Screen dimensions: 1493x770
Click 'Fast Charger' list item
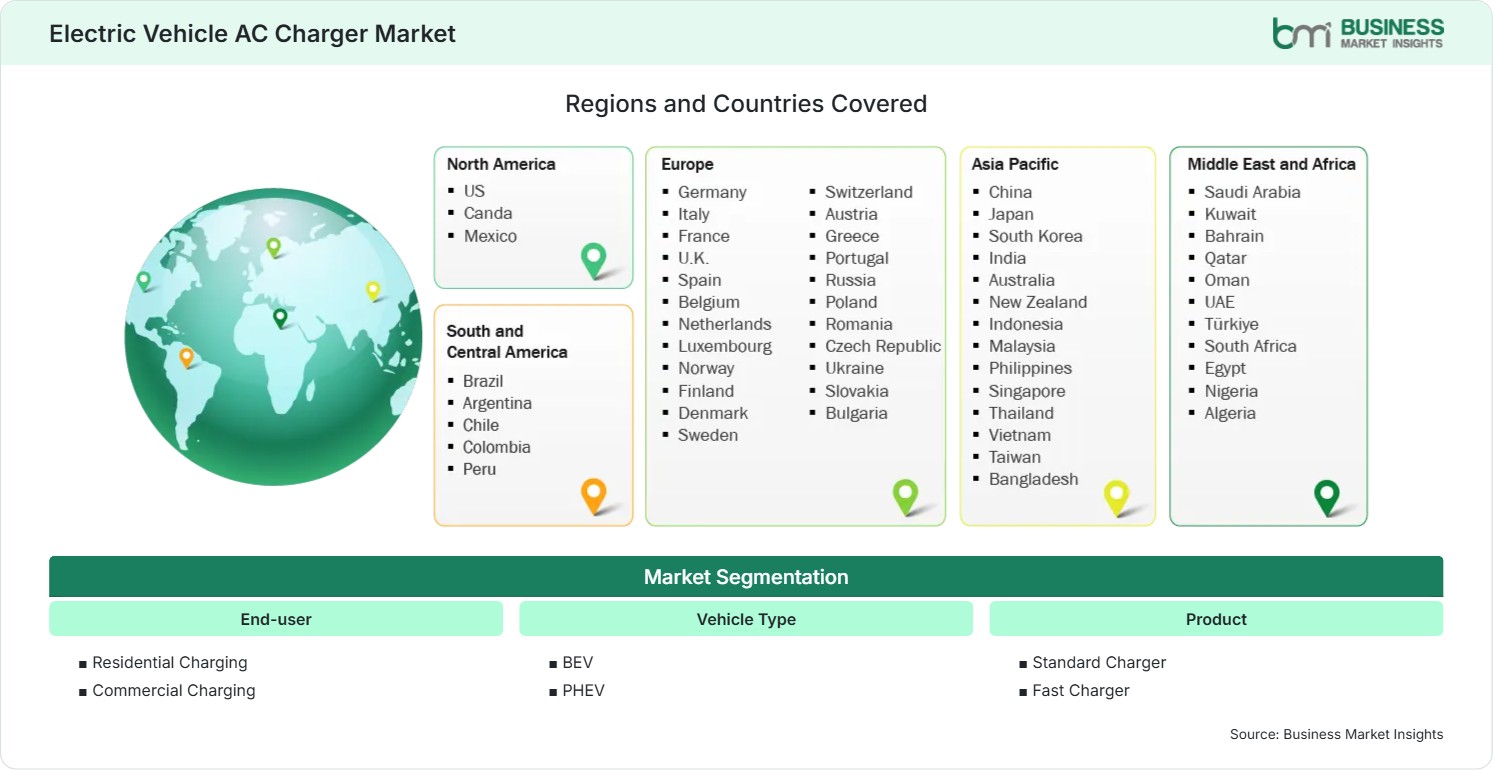coord(1081,690)
